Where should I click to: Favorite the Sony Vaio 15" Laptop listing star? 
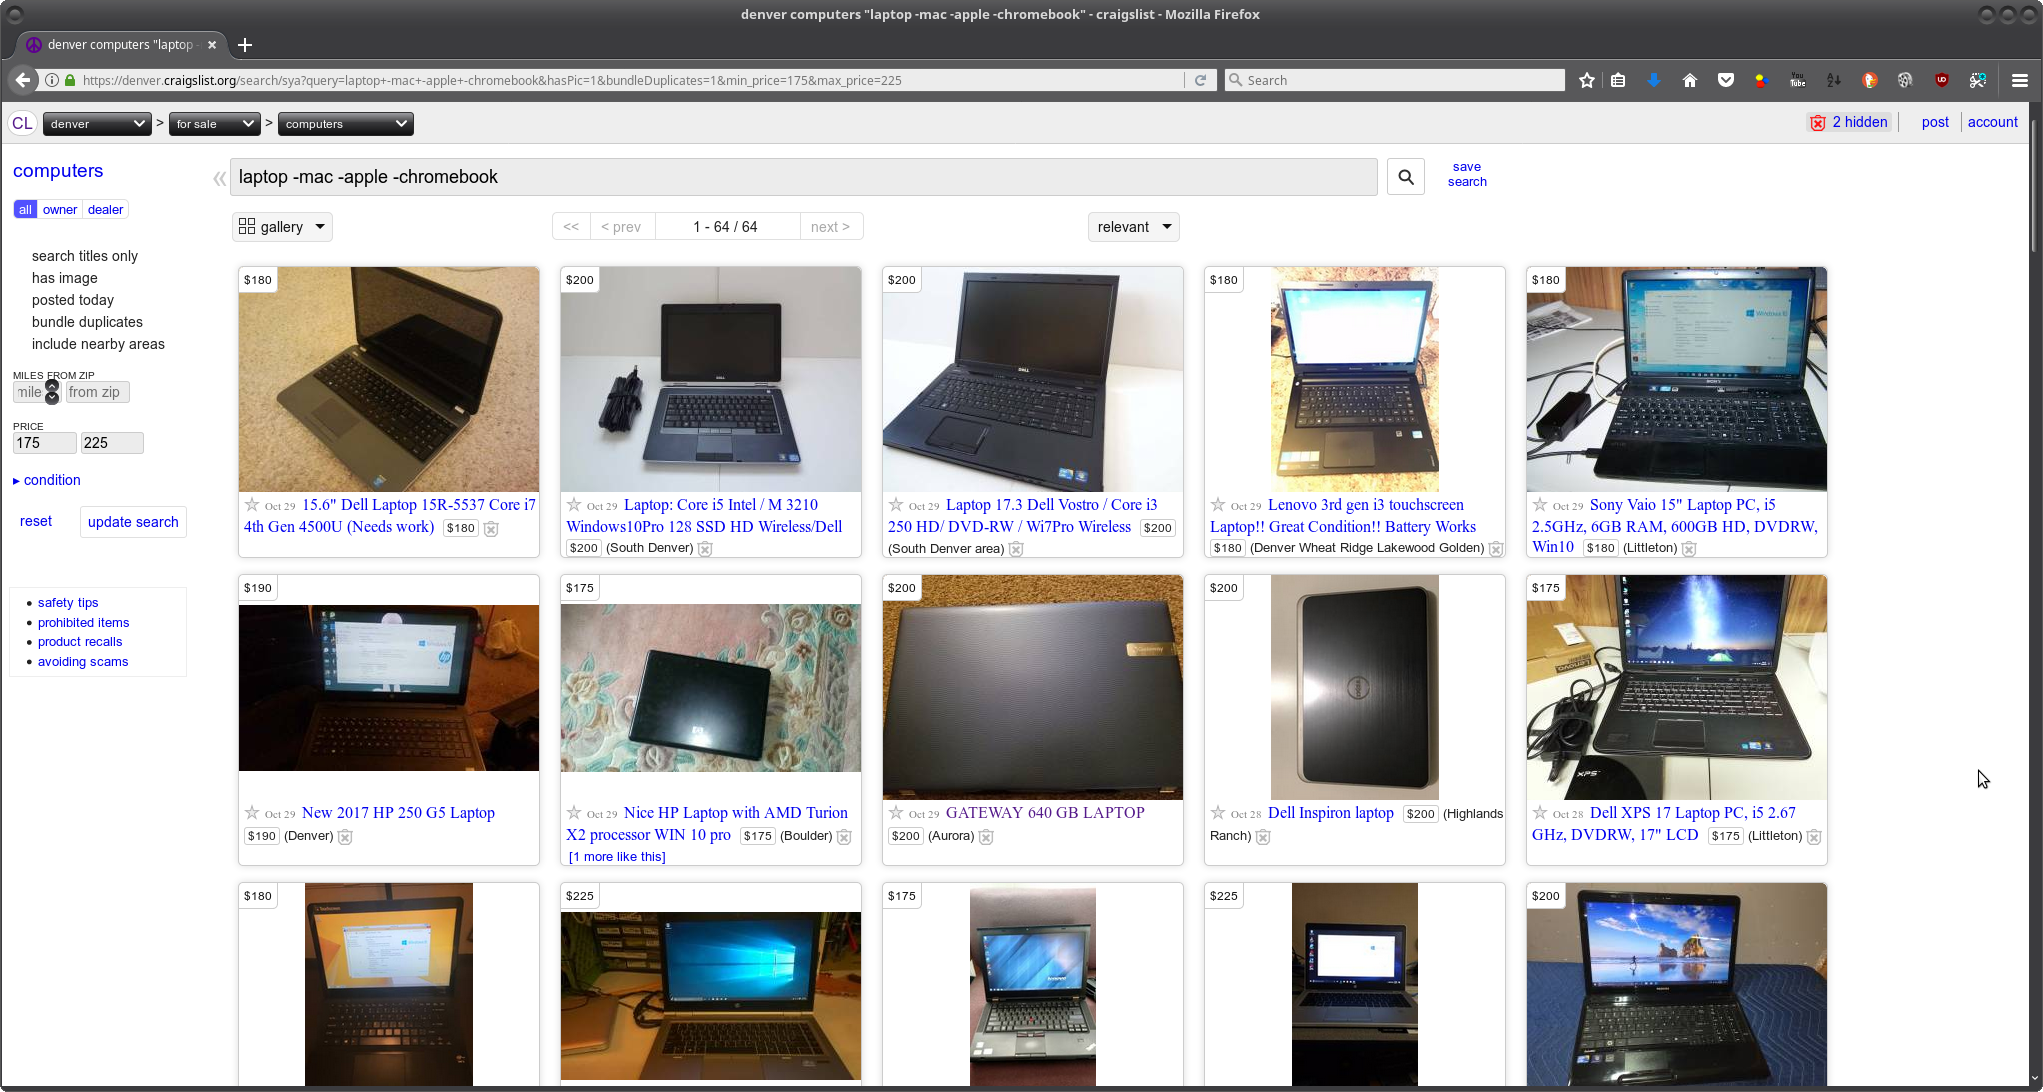click(x=1540, y=504)
